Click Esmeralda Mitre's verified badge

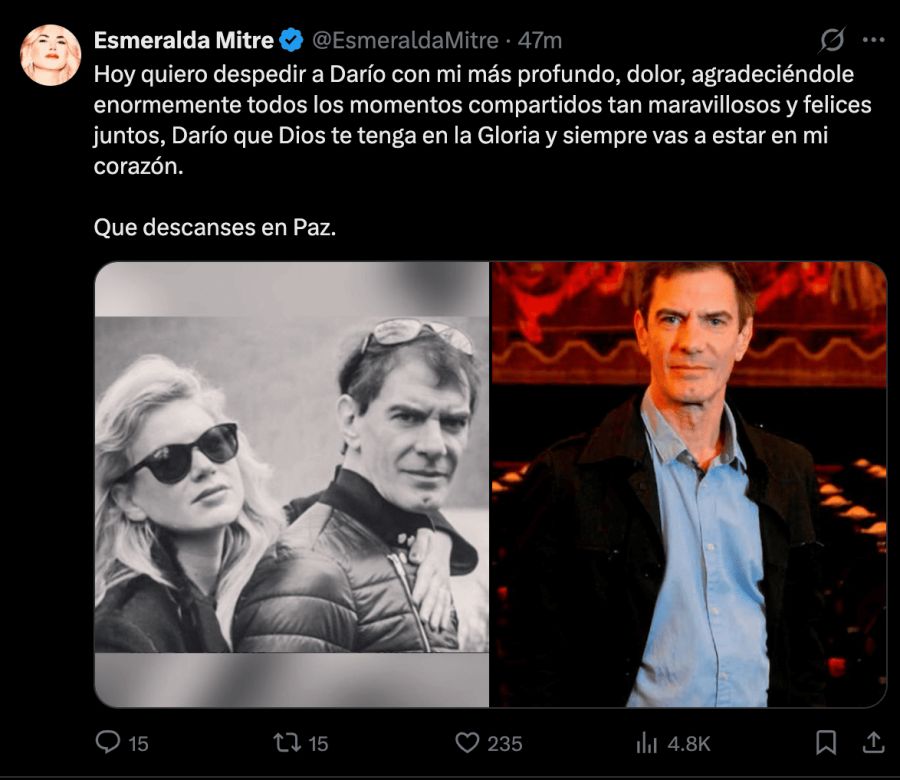pyautogui.click(x=289, y=39)
